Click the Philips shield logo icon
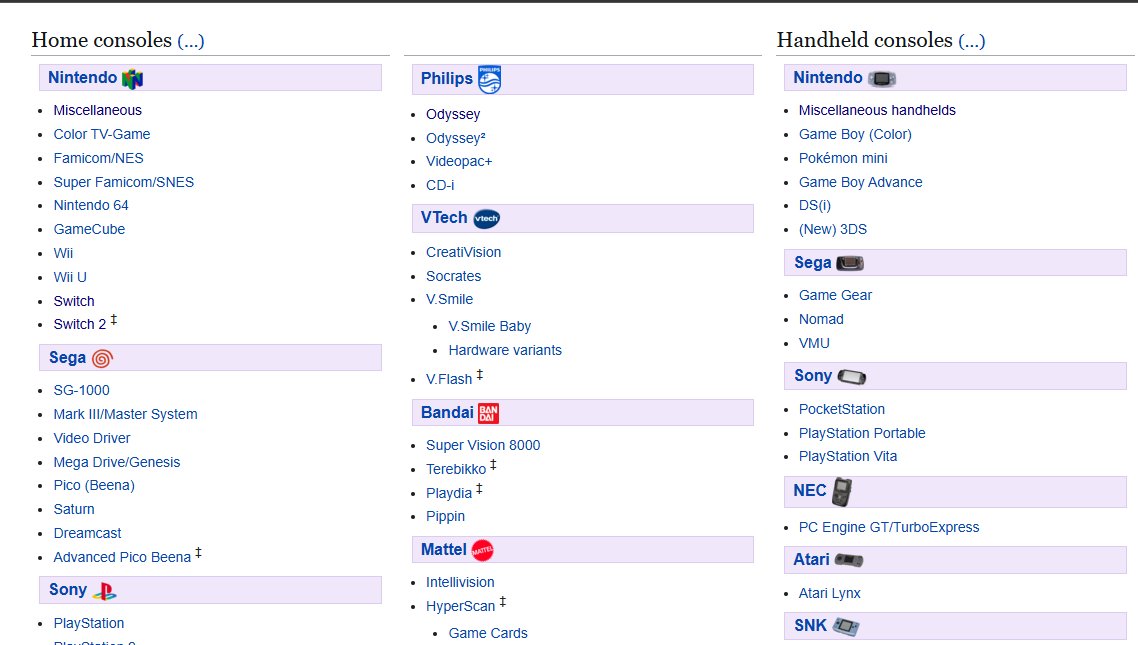This screenshot has width=1138, height=645. tap(489, 79)
